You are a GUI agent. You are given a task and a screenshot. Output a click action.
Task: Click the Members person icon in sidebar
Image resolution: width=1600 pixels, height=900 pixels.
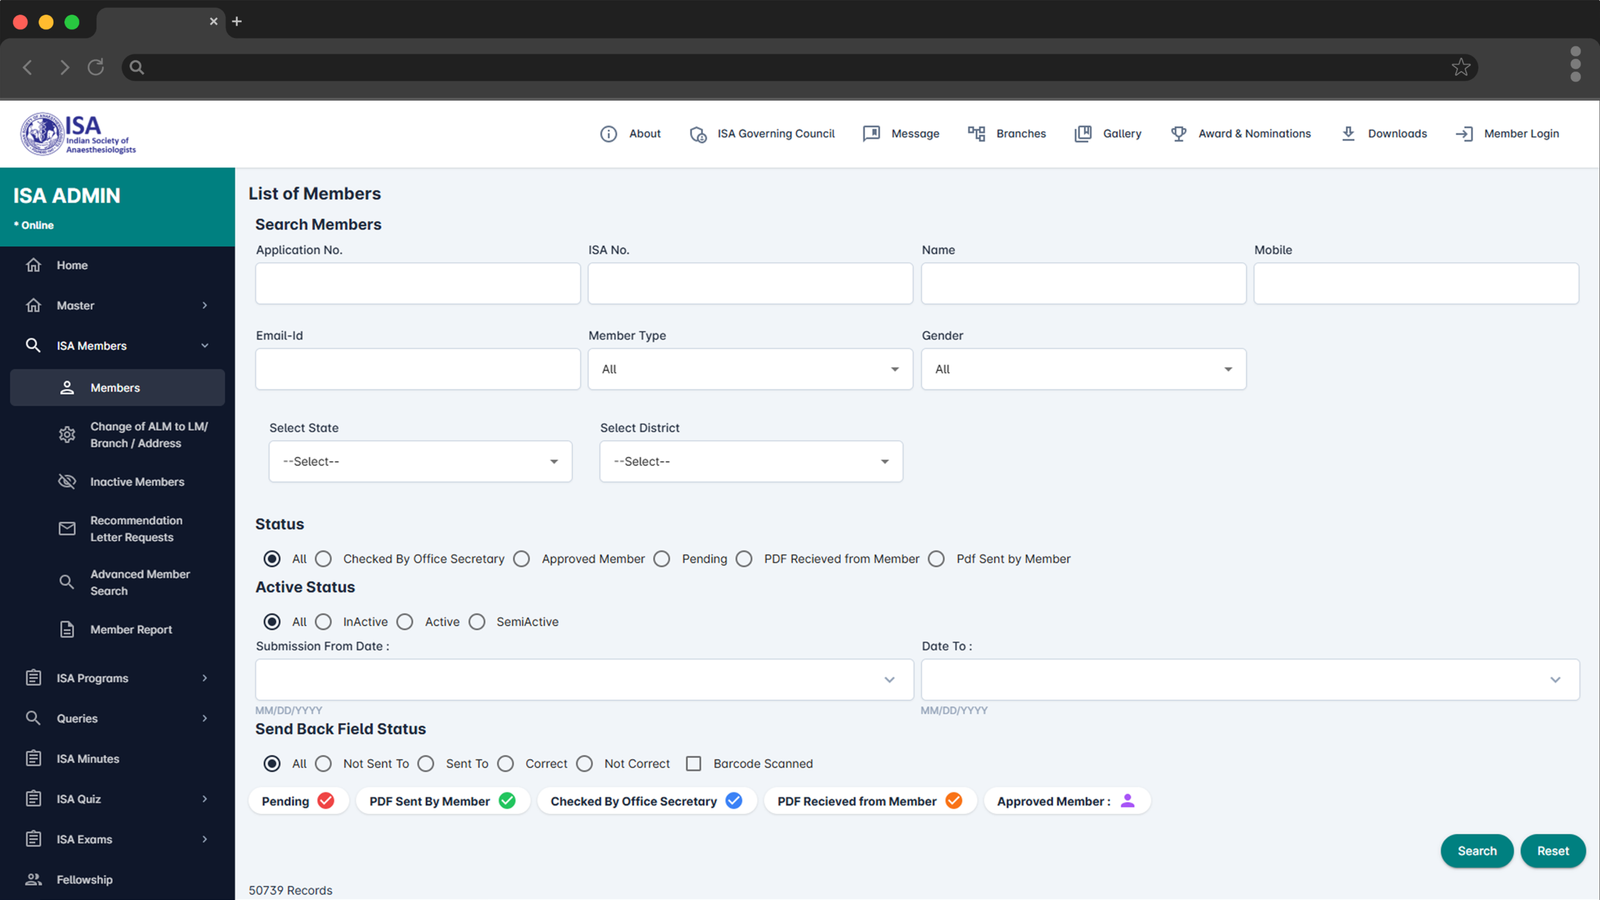[67, 388]
